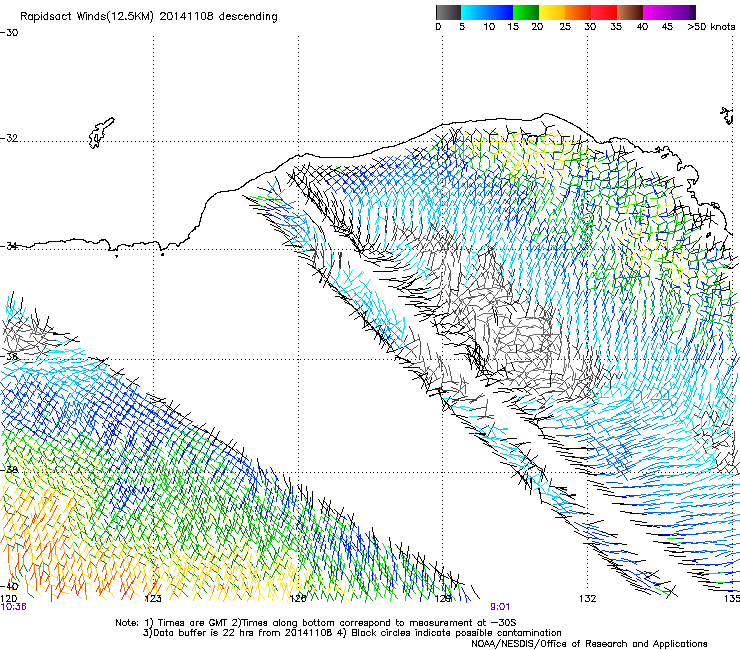Click the '-34' latitude label
This screenshot has height=650, width=740.
click(x=9, y=246)
